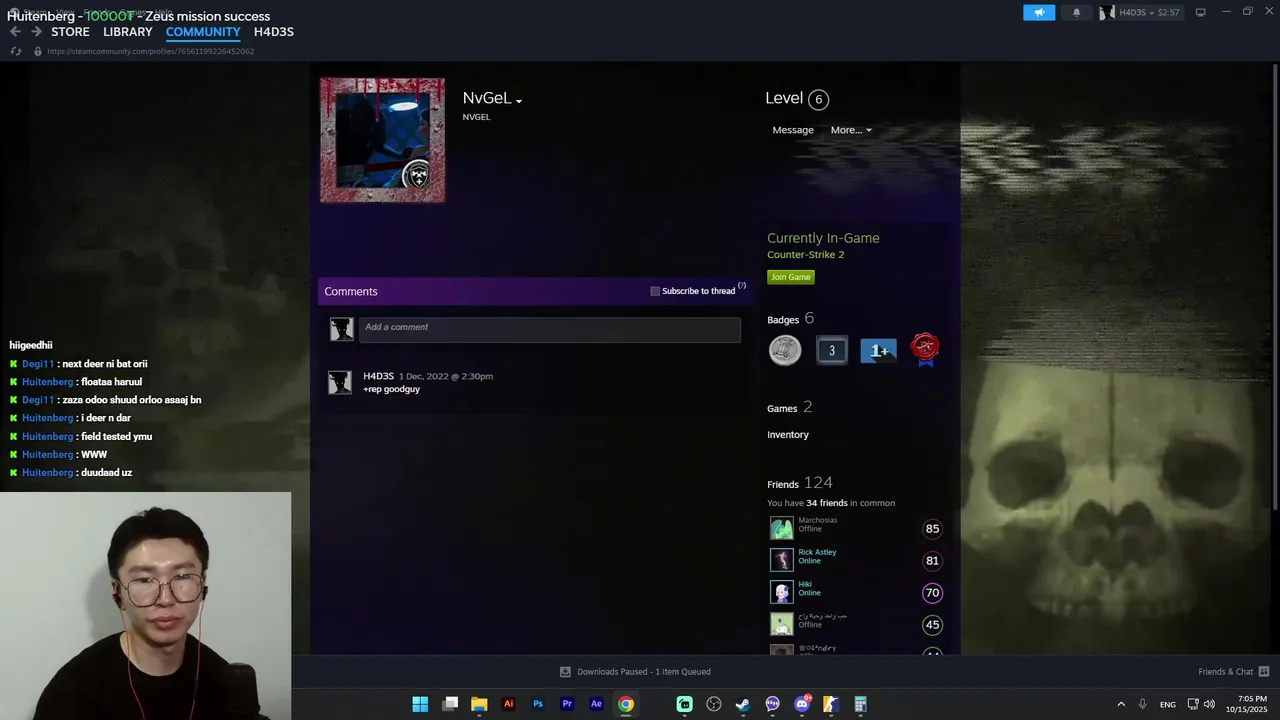Click the "+rep goodguy" comment text
The width and height of the screenshot is (1280, 720).
pyautogui.click(x=391, y=389)
